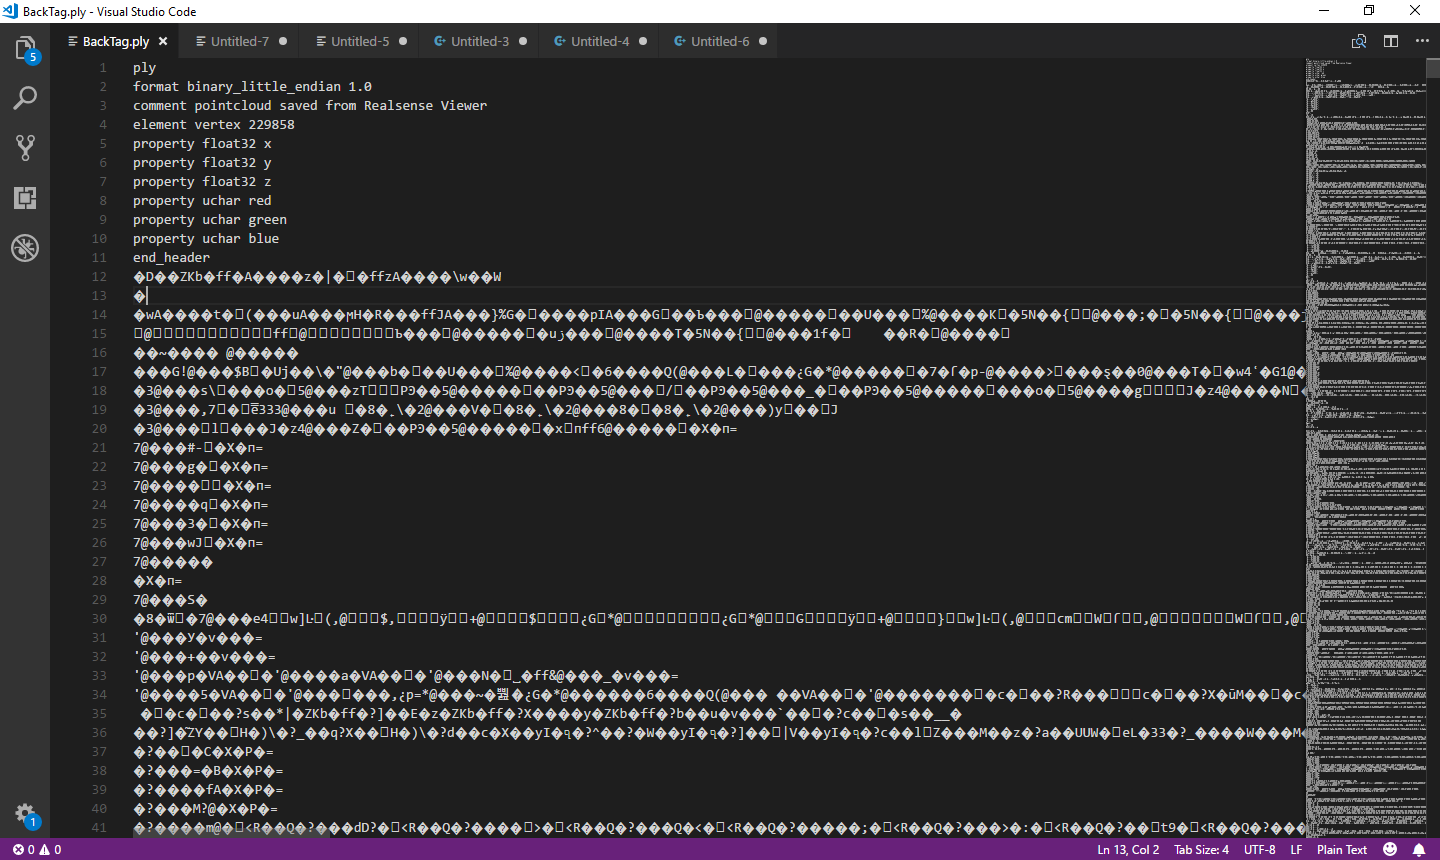Open the Explorer view in the activity bar
This screenshot has height=860, width=1440.
click(x=25, y=47)
